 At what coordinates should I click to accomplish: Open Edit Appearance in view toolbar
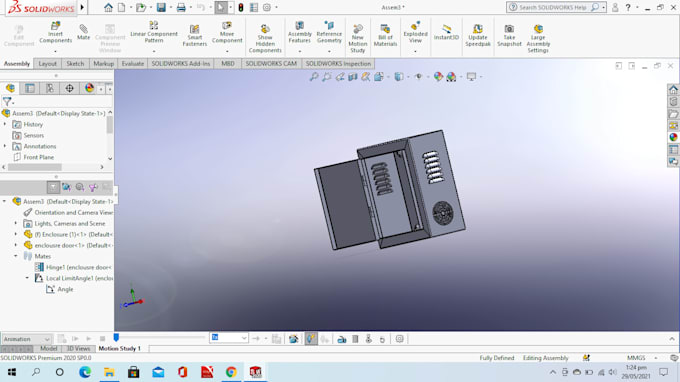click(438, 77)
